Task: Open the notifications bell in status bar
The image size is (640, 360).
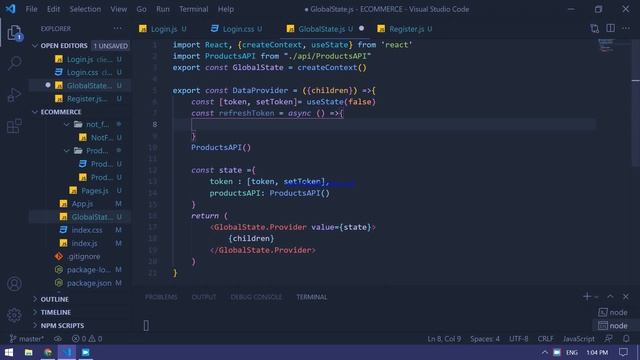Action: click(626, 339)
